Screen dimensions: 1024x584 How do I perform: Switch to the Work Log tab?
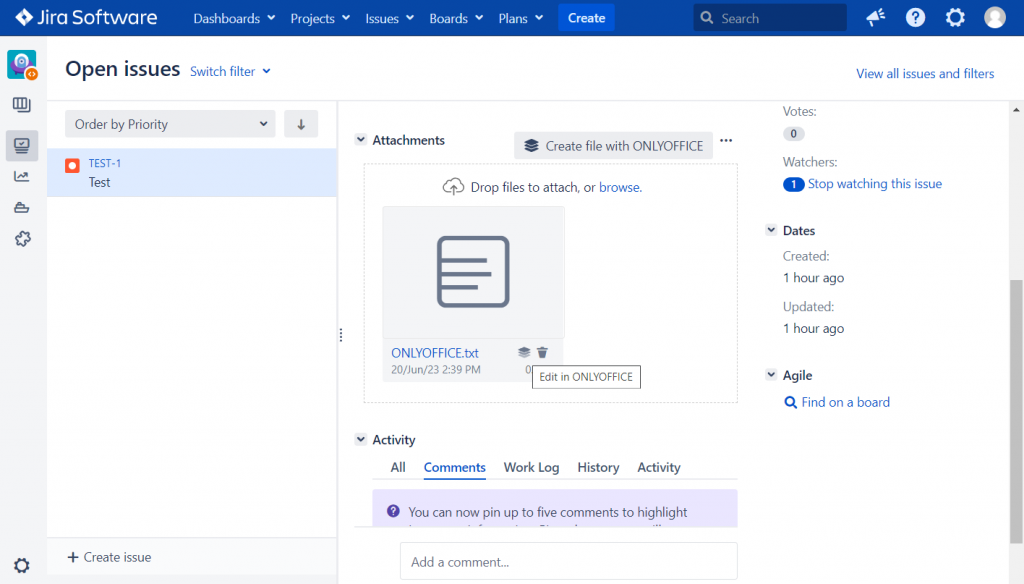coord(531,467)
